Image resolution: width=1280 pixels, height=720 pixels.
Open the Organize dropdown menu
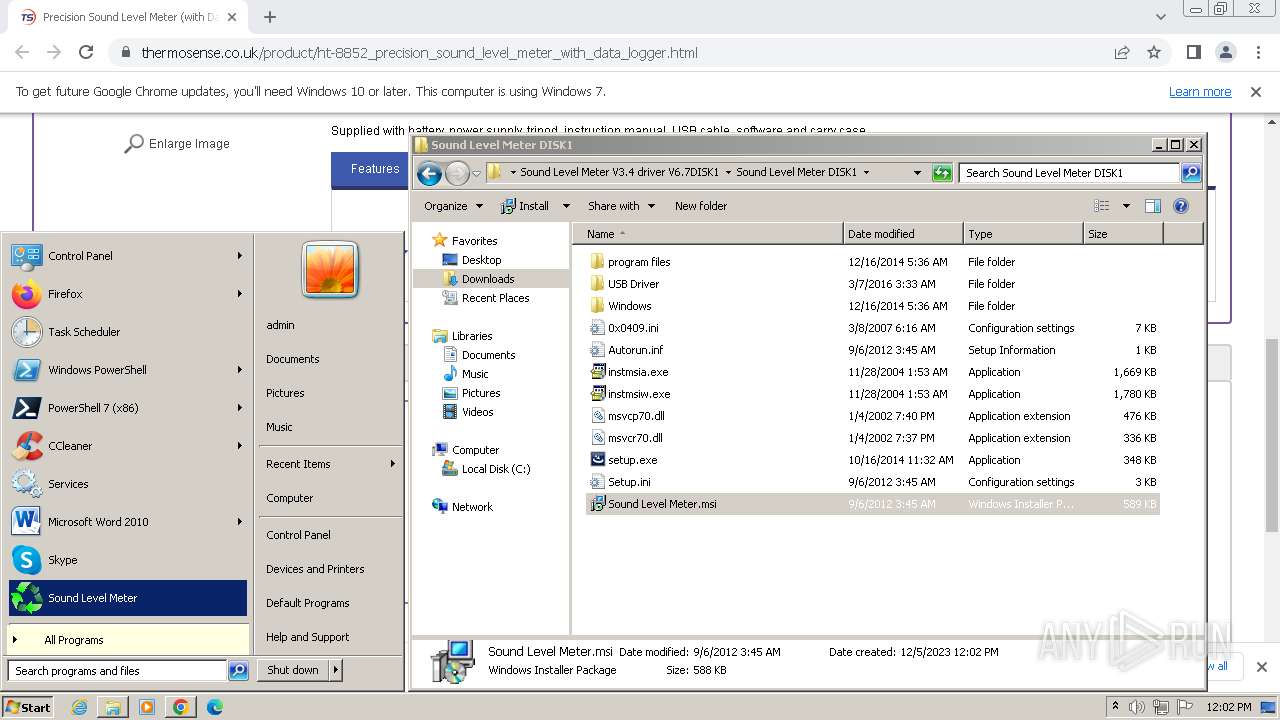[453, 206]
